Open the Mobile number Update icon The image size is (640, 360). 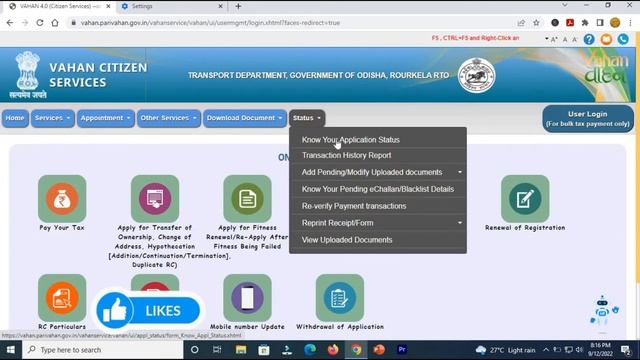coord(247,298)
